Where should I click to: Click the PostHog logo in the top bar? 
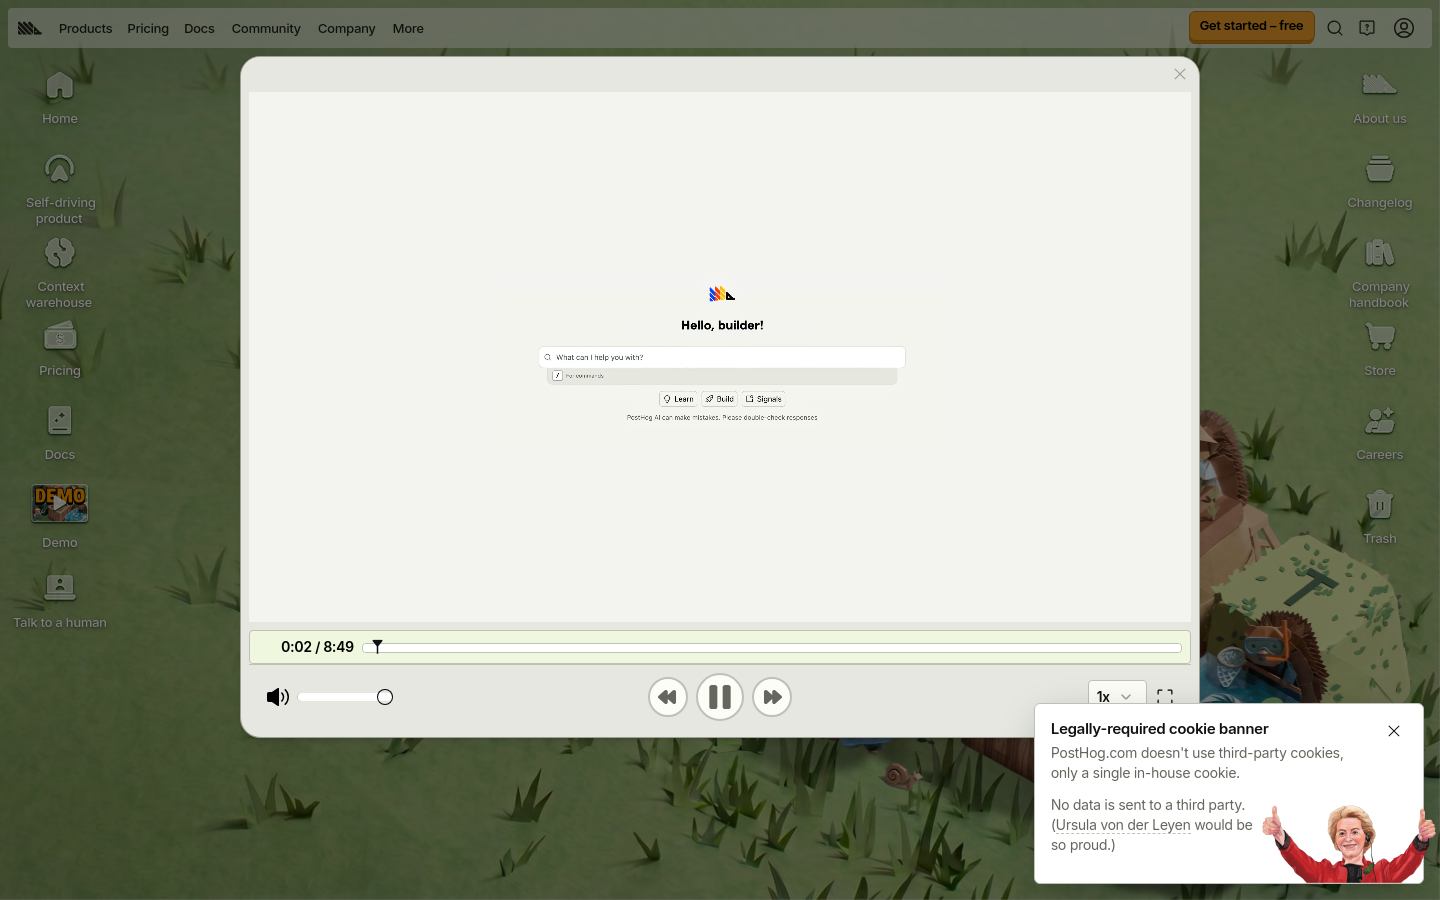coord(30,28)
